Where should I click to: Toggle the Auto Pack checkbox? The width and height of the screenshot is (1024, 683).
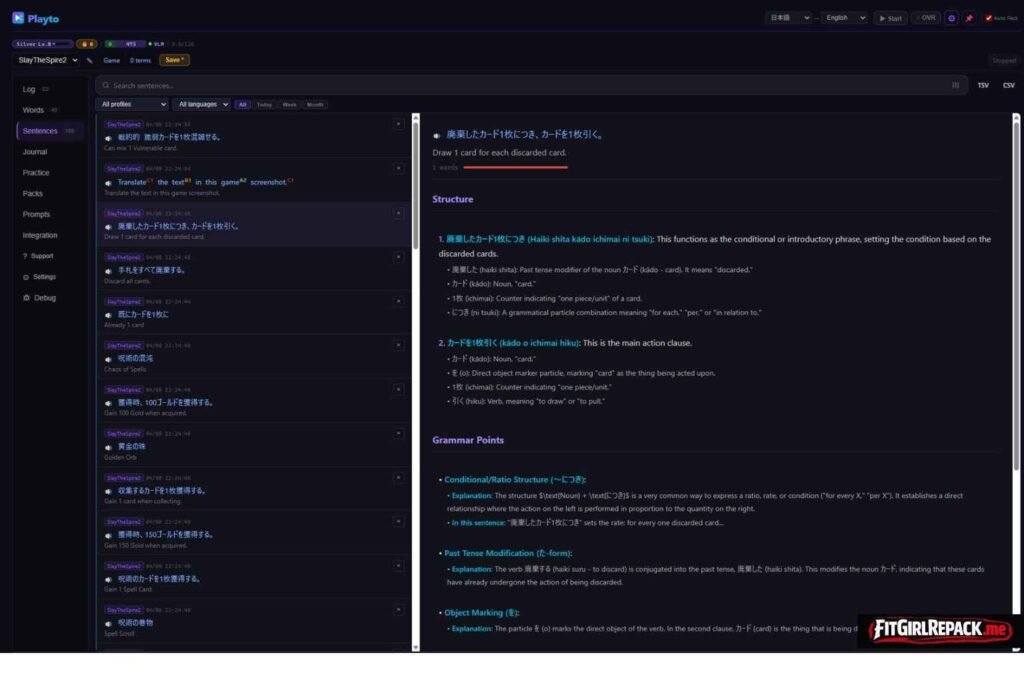[x=988, y=18]
